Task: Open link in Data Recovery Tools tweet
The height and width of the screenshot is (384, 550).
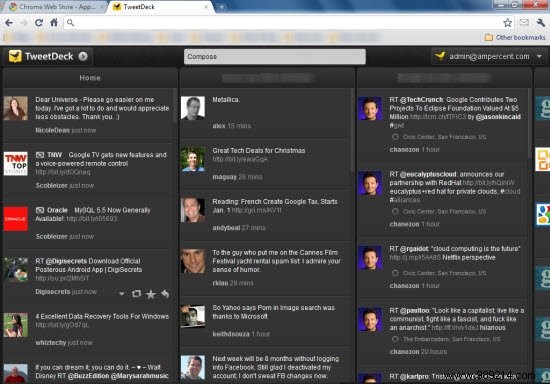Action: [62, 325]
